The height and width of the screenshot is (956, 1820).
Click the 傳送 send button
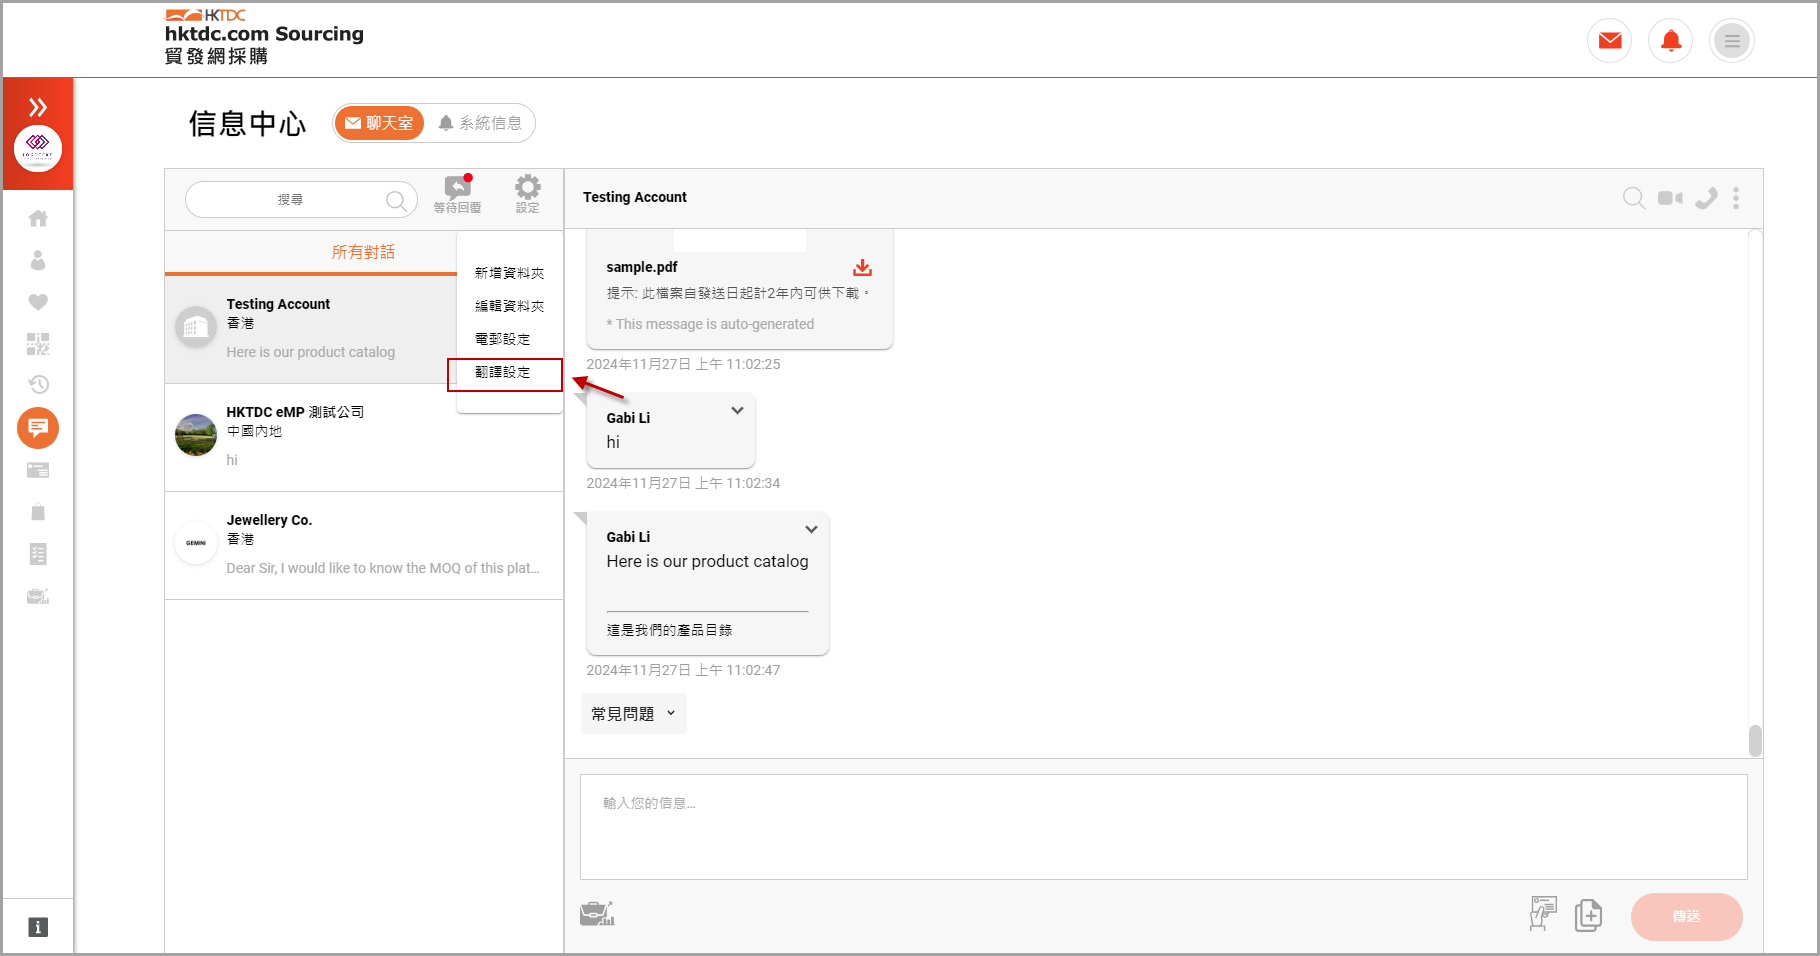1686,917
